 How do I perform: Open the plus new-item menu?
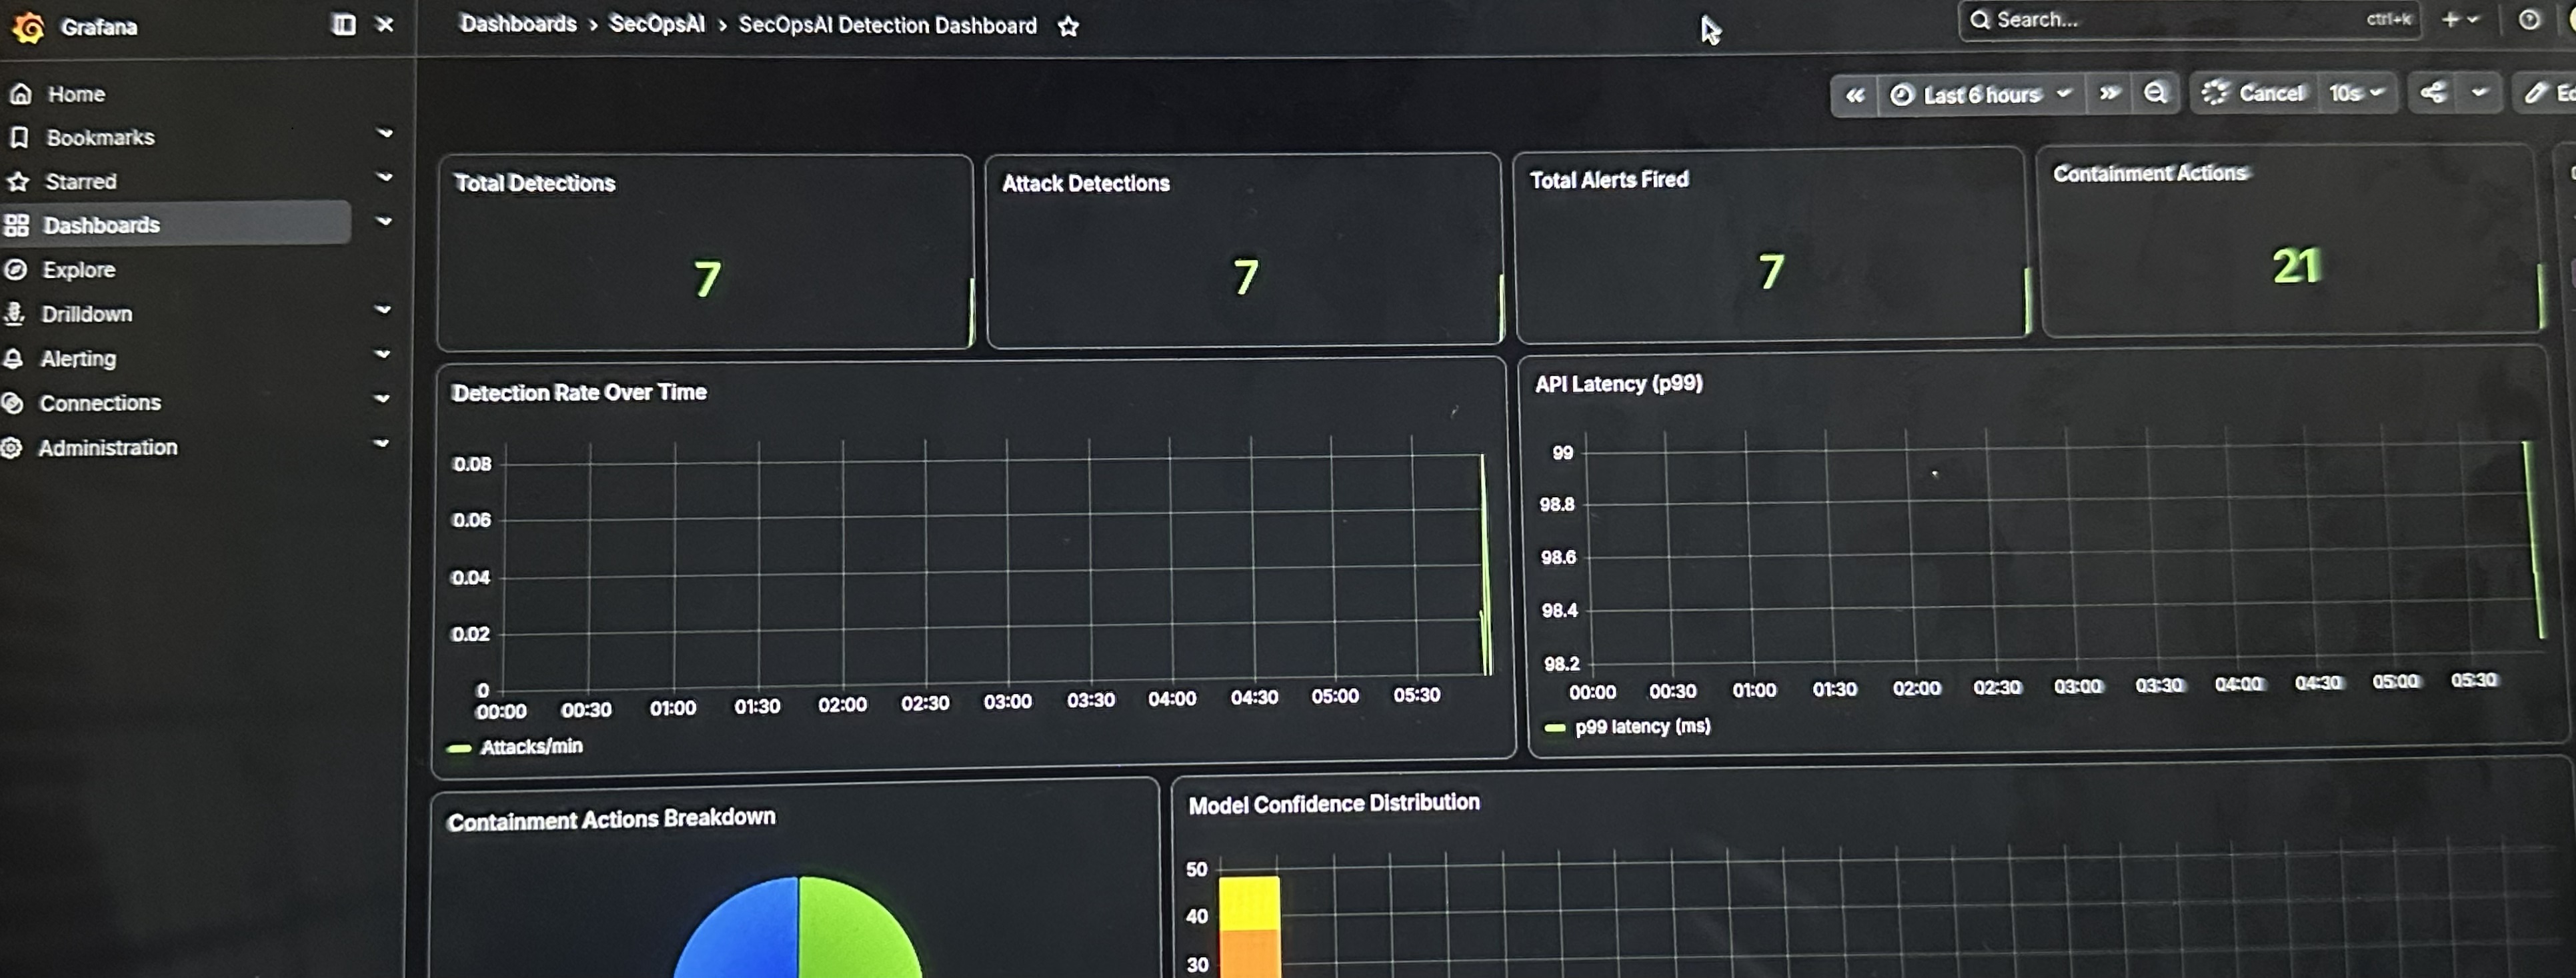tap(2459, 19)
